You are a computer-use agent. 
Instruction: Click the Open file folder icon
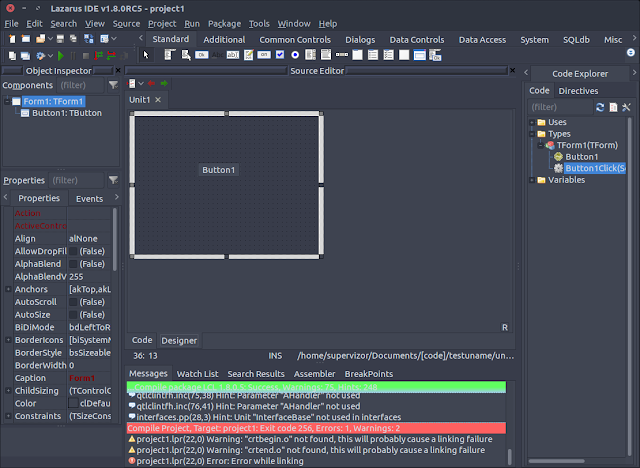click(x=40, y=39)
